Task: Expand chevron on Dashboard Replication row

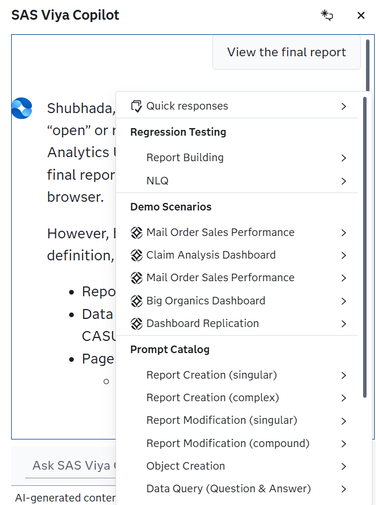Action: coord(344,324)
